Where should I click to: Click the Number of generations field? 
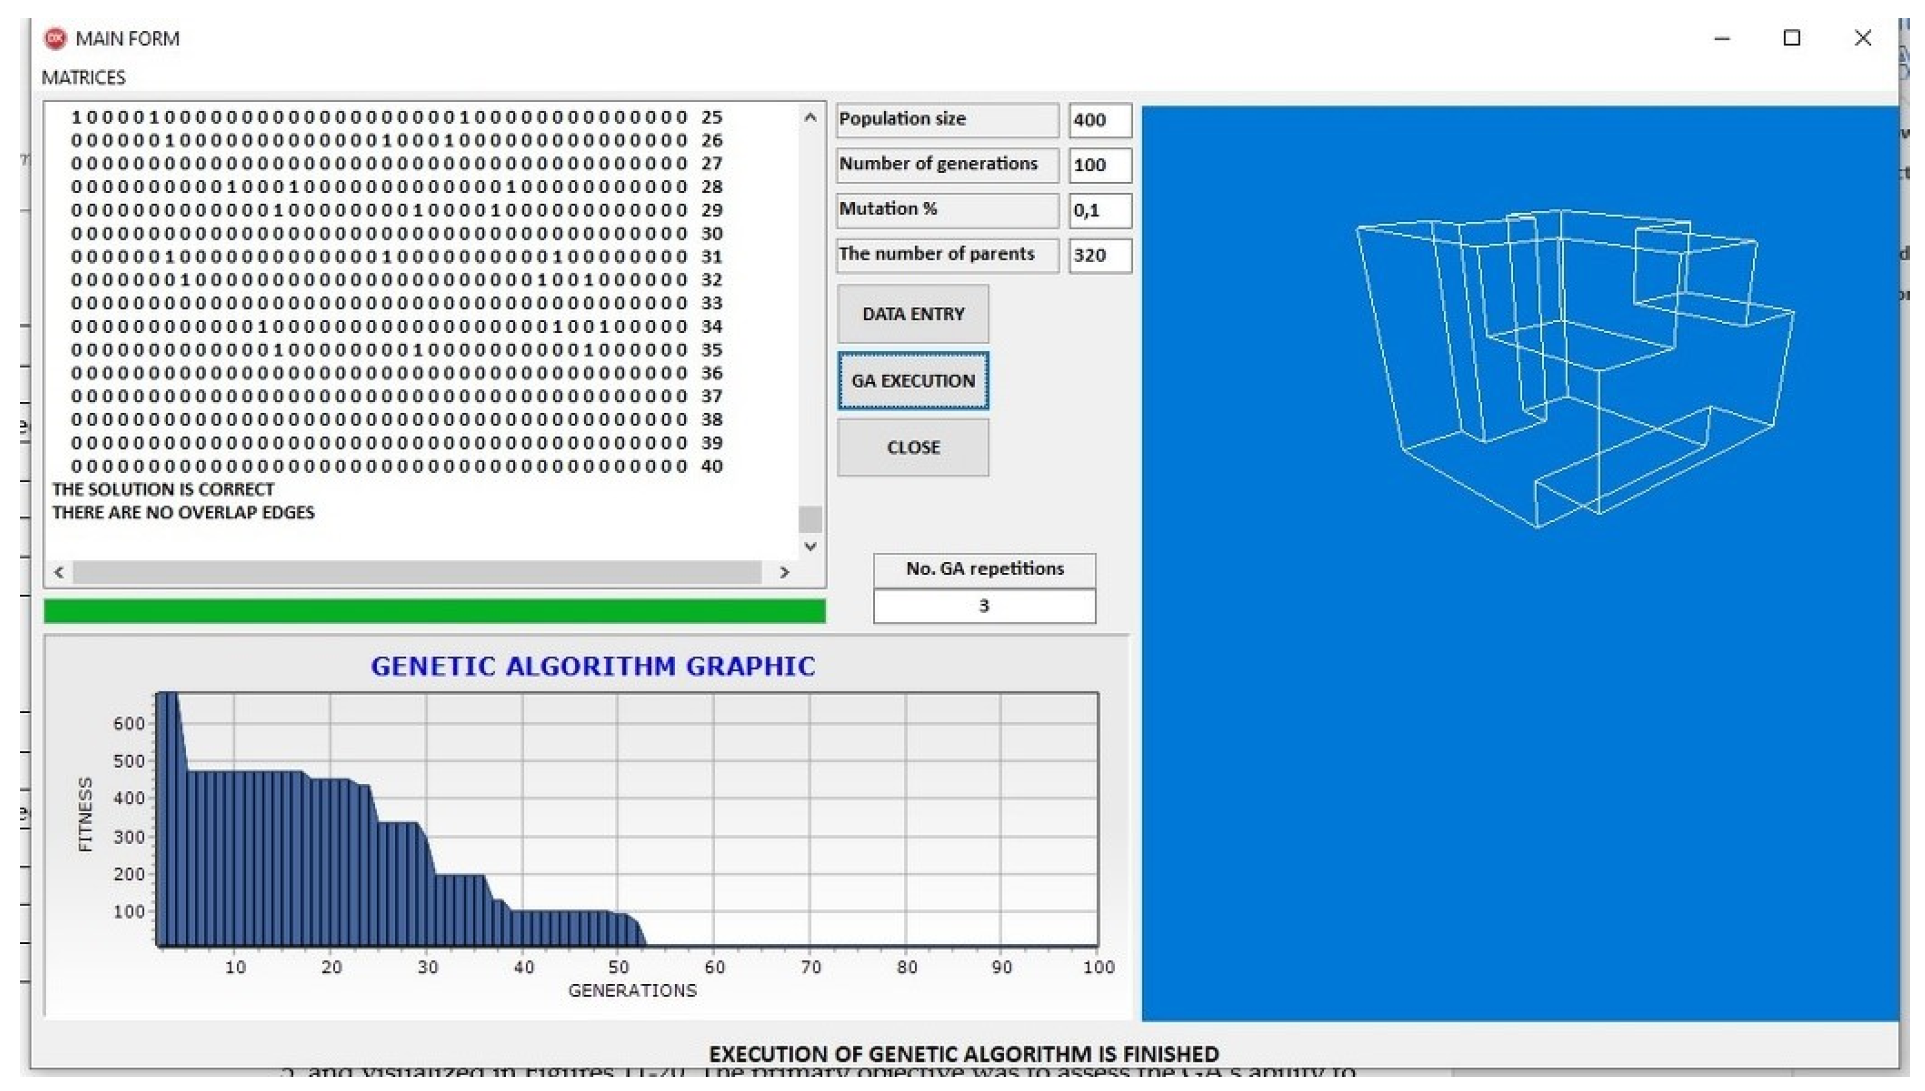click(x=1099, y=165)
